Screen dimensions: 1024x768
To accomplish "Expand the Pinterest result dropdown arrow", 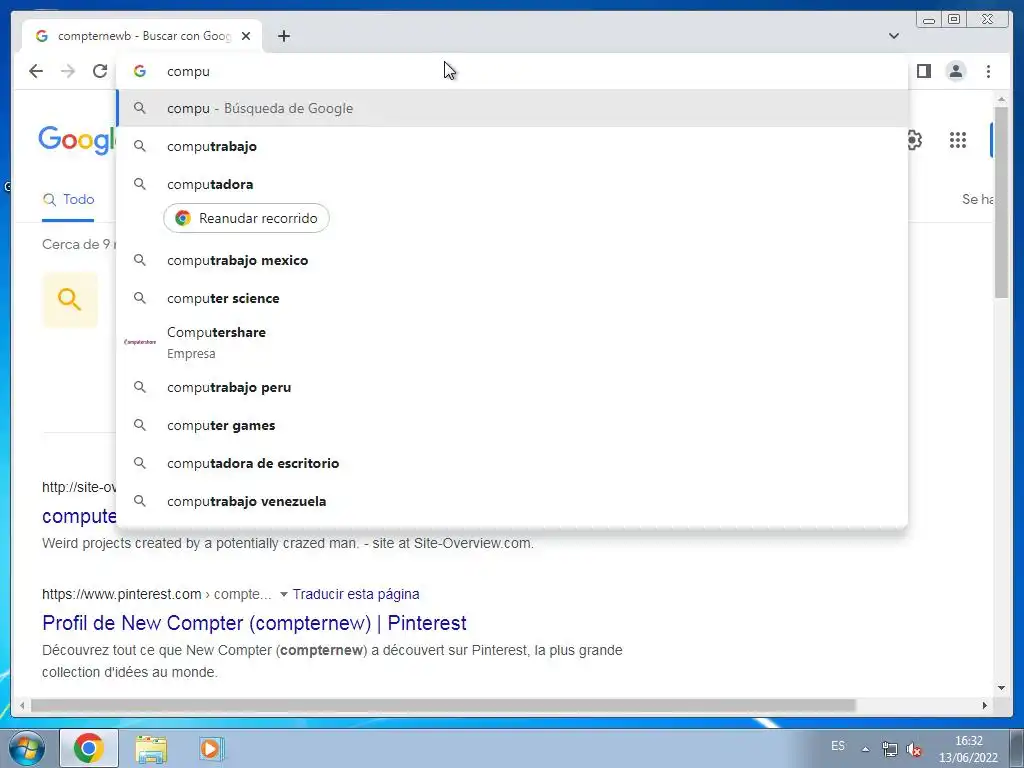I will coord(283,594).
